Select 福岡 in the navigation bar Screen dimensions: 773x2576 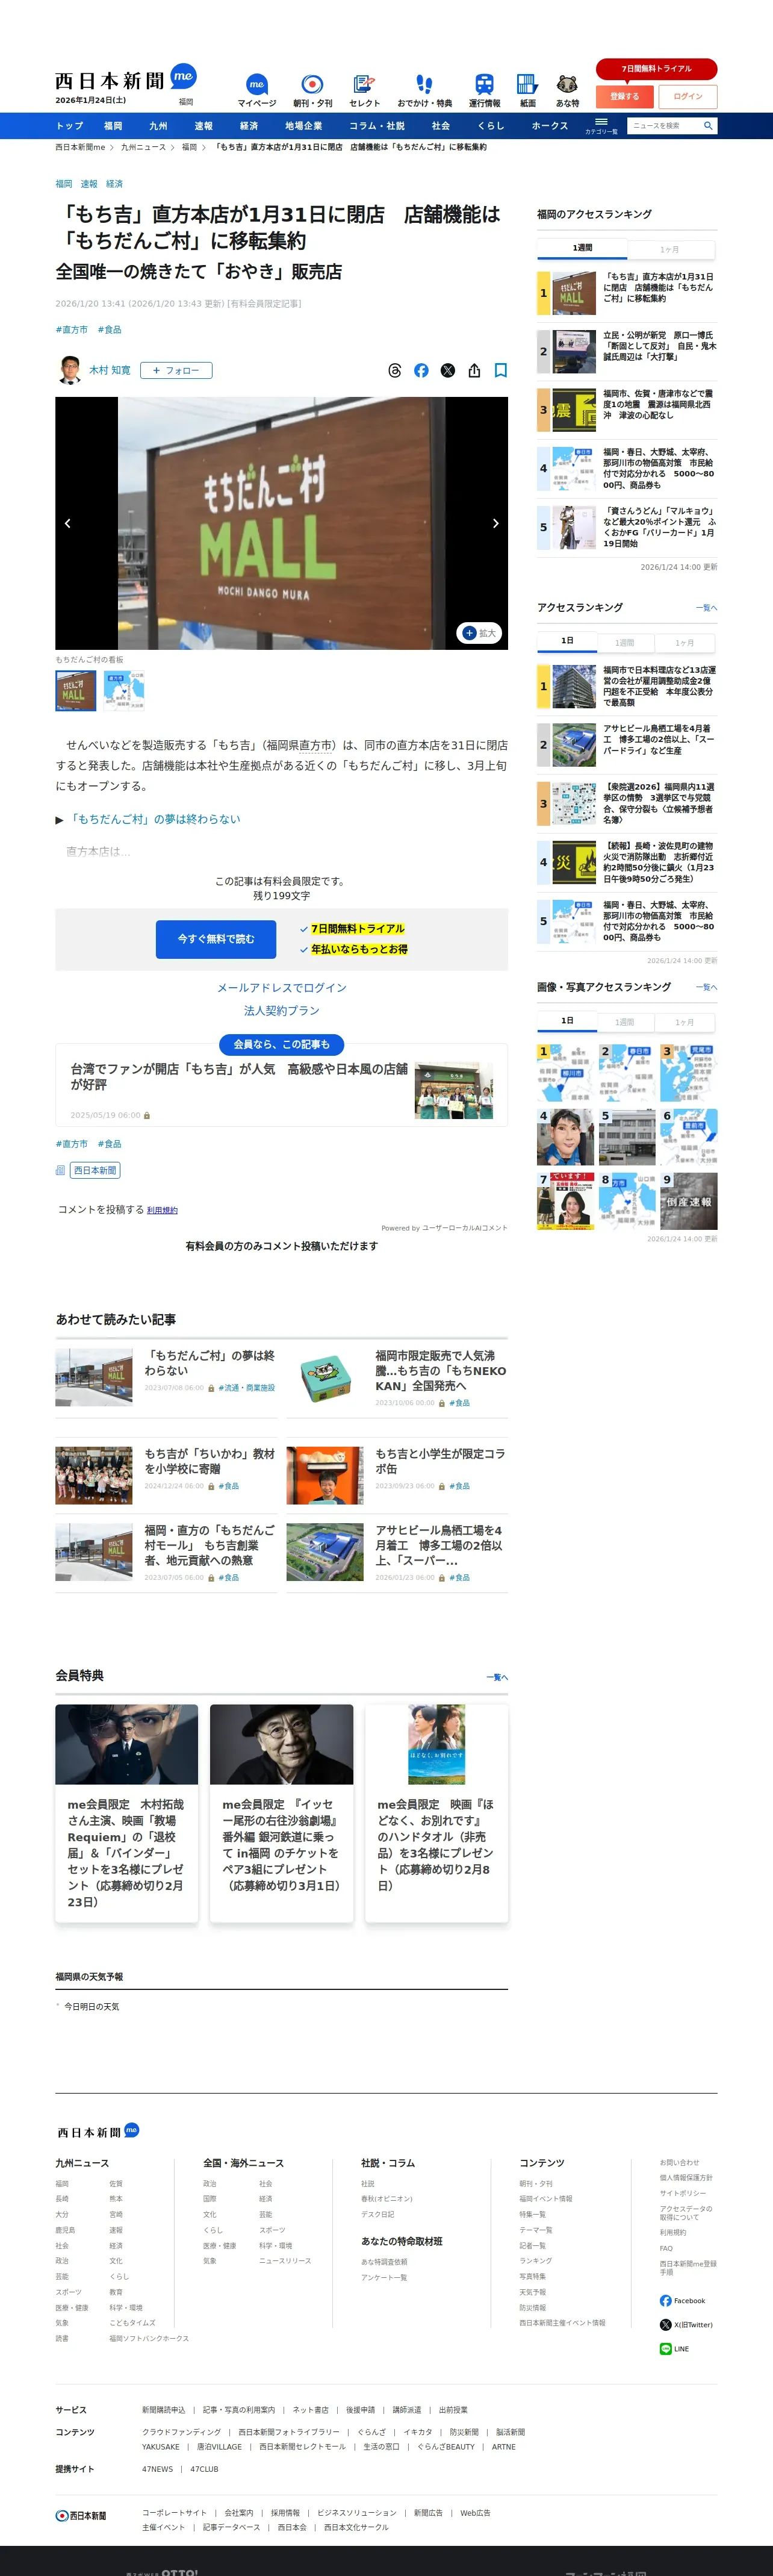pos(113,126)
